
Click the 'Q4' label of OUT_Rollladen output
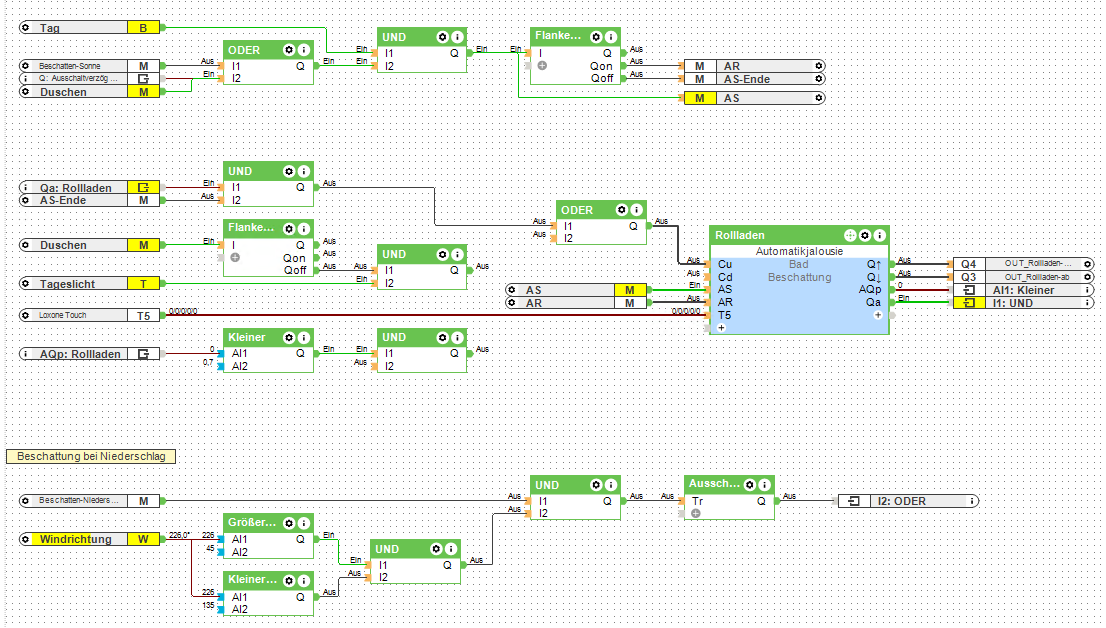tap(969, 264)
